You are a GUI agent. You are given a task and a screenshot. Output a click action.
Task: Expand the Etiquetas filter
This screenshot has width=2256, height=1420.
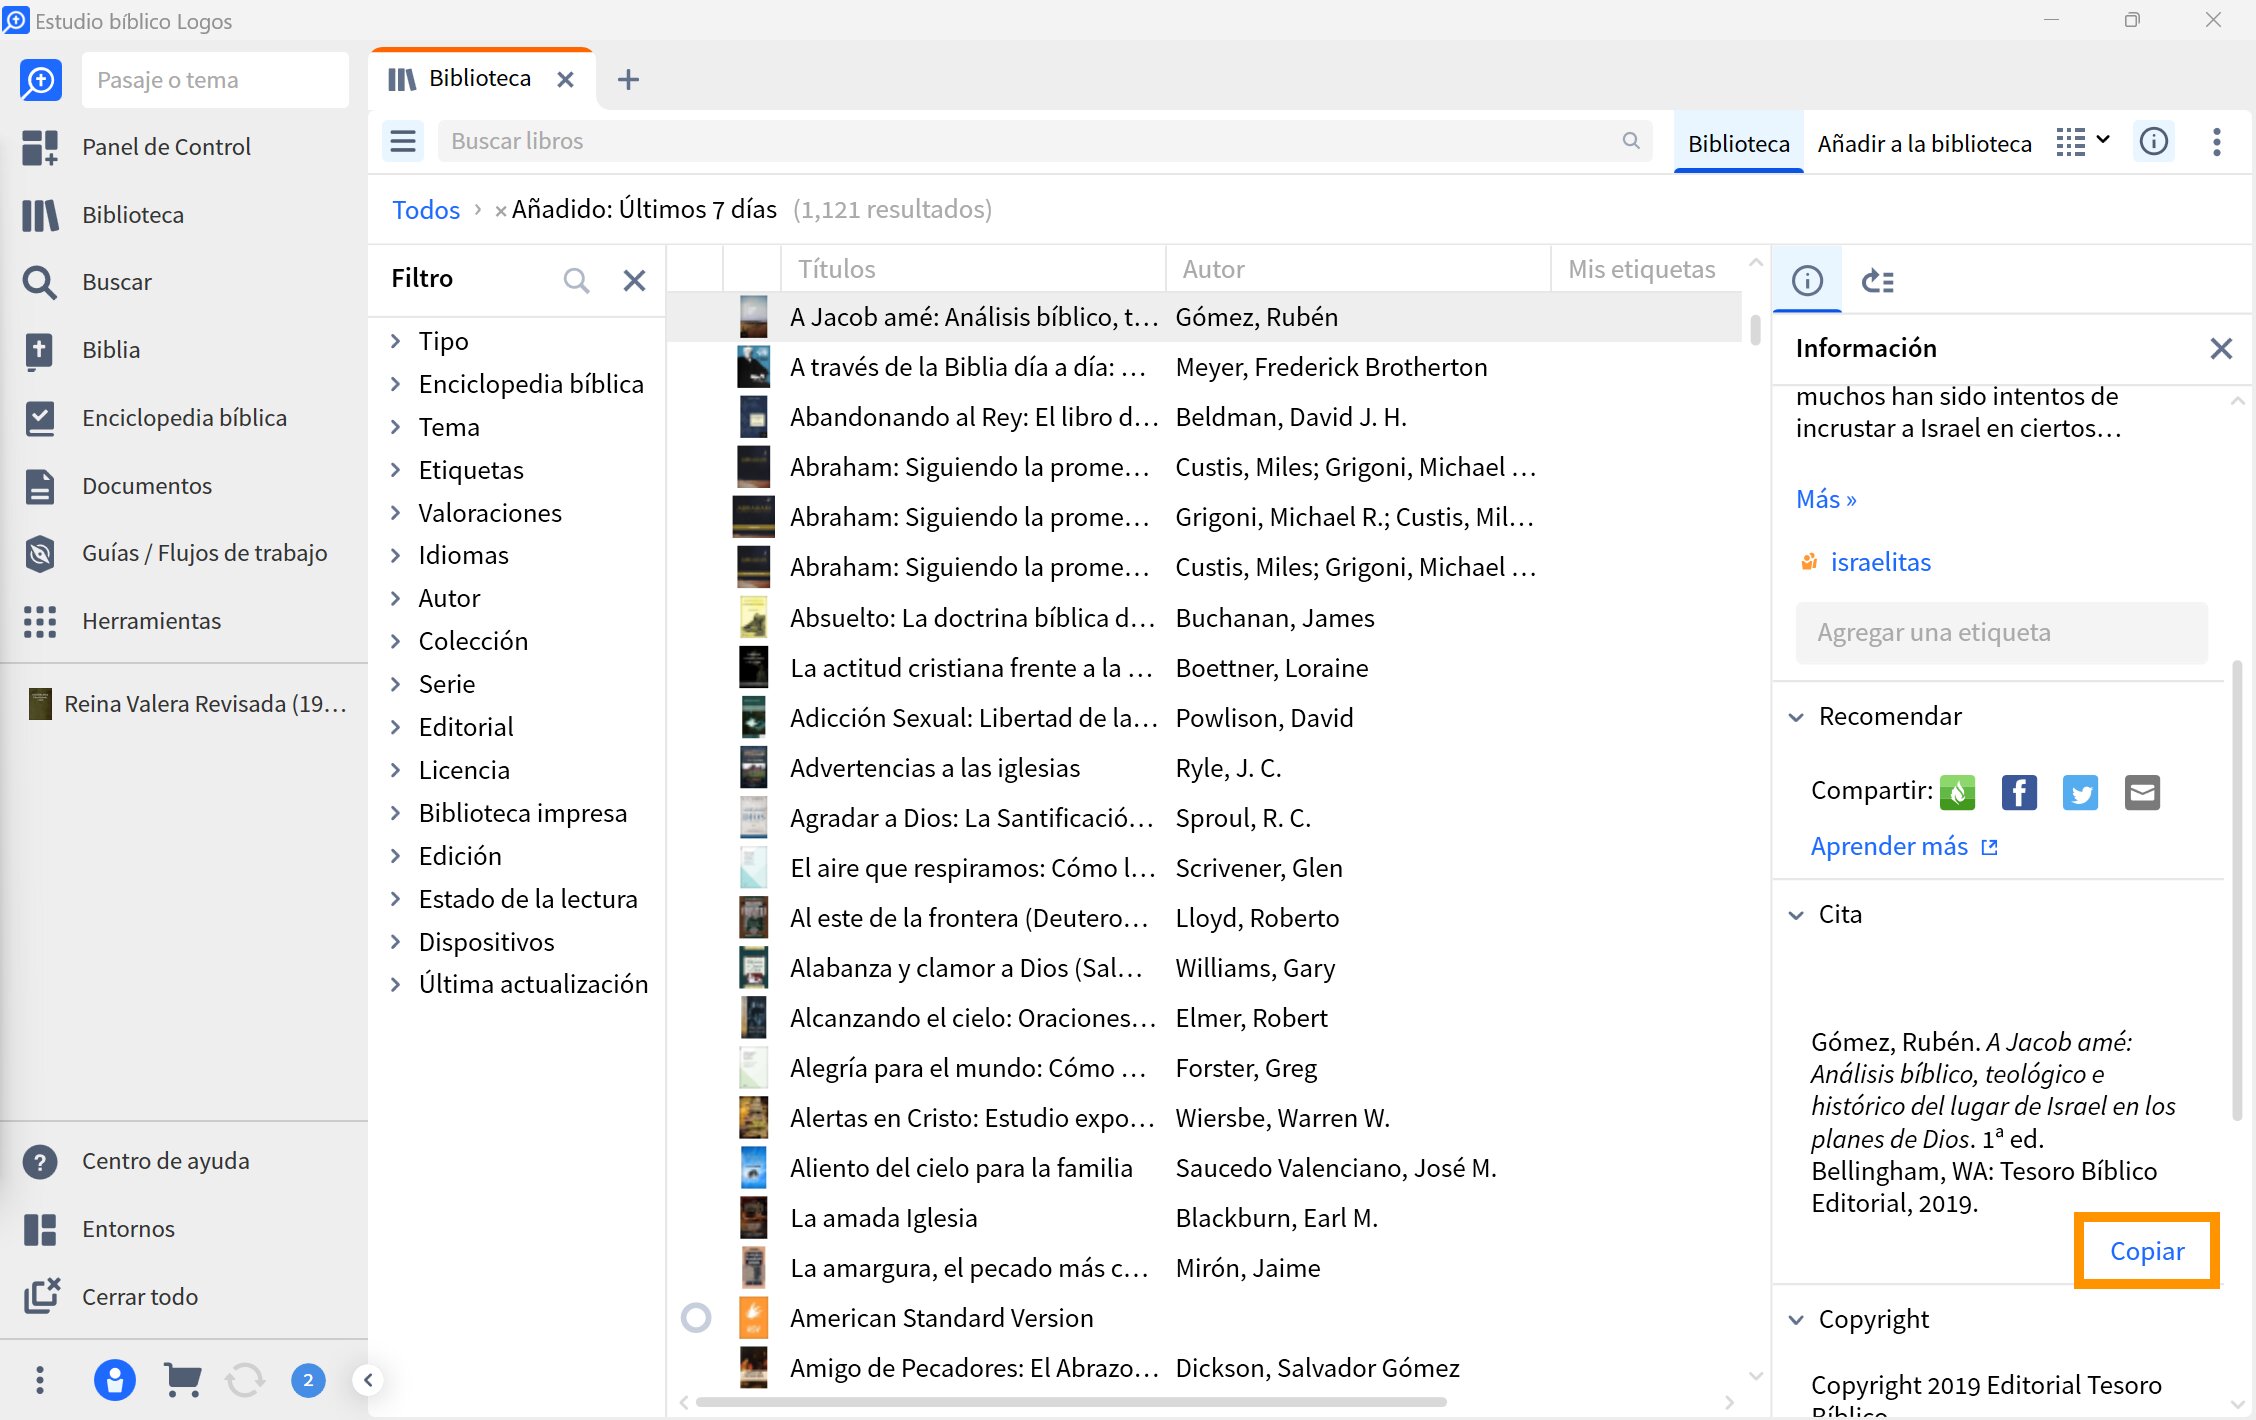pyautogui.click(x=396, y=470)
